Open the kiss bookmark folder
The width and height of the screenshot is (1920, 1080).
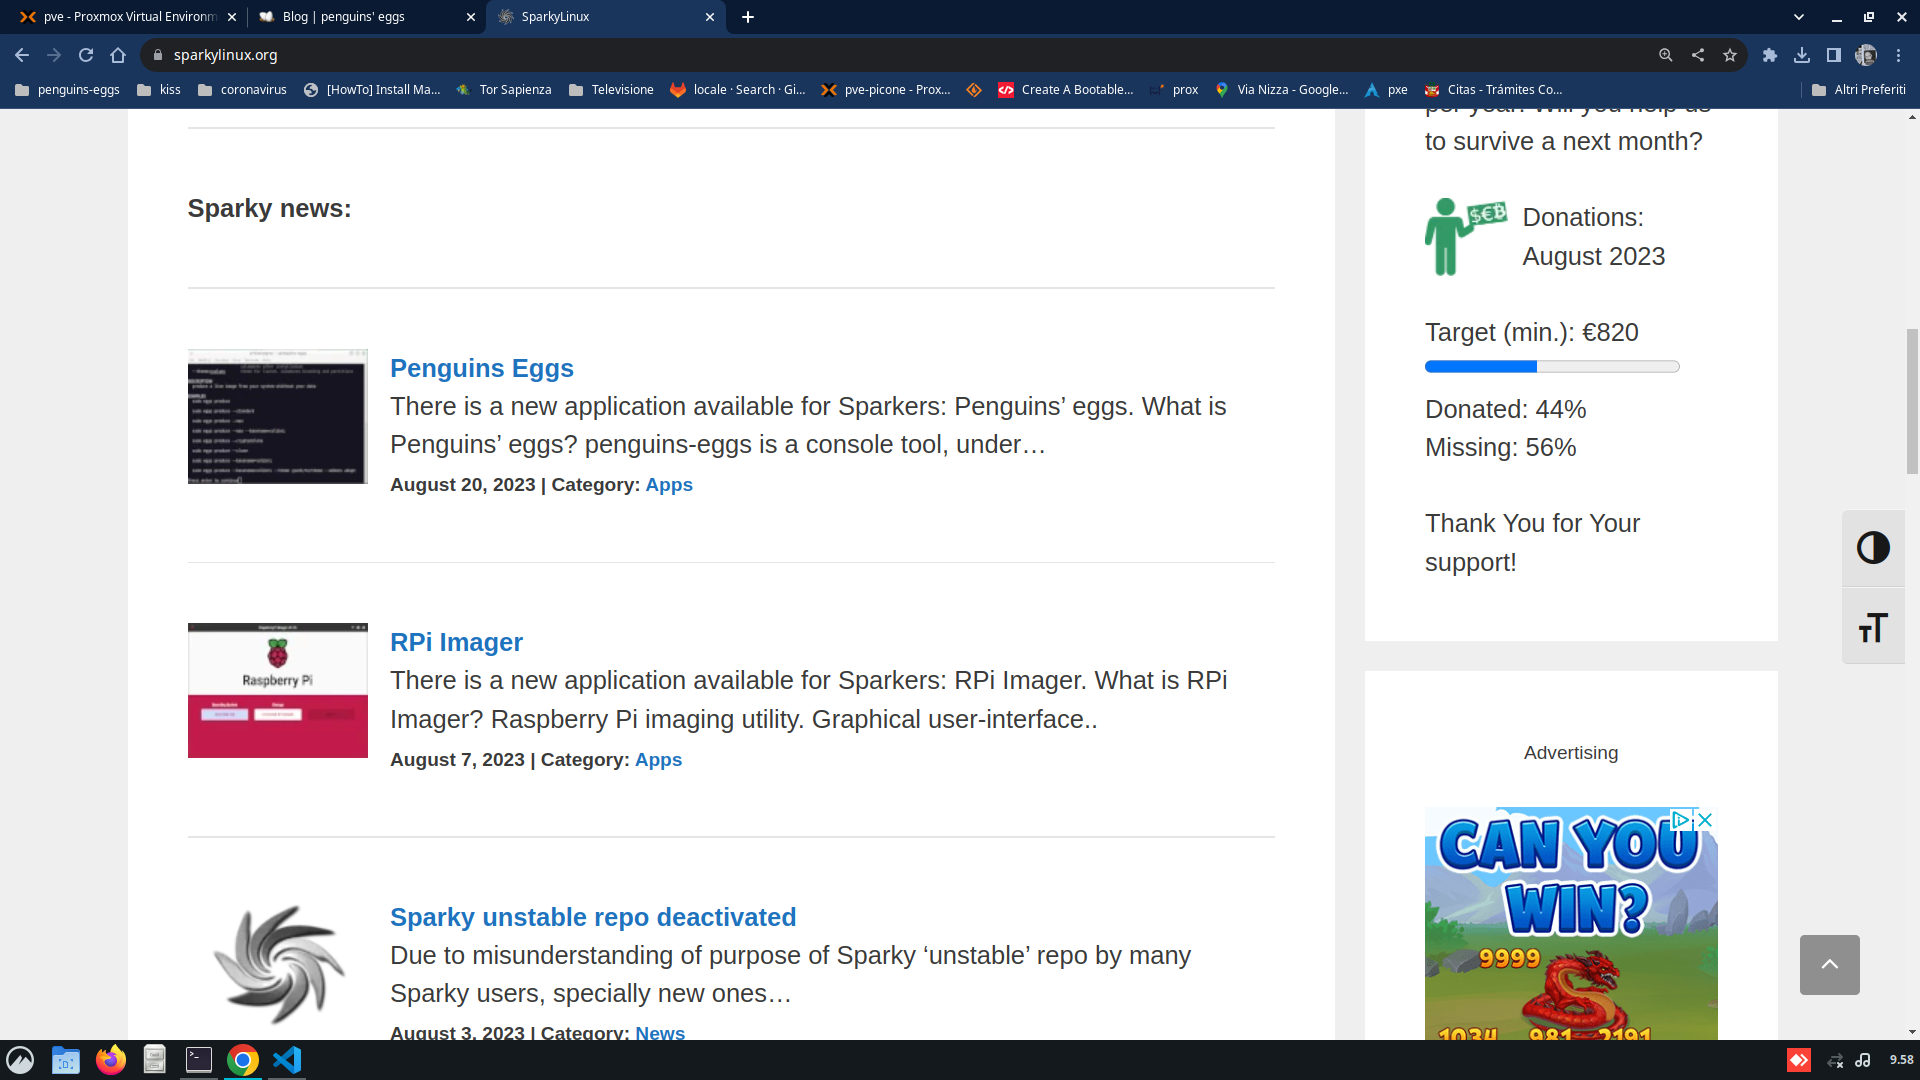click(159, 90)
